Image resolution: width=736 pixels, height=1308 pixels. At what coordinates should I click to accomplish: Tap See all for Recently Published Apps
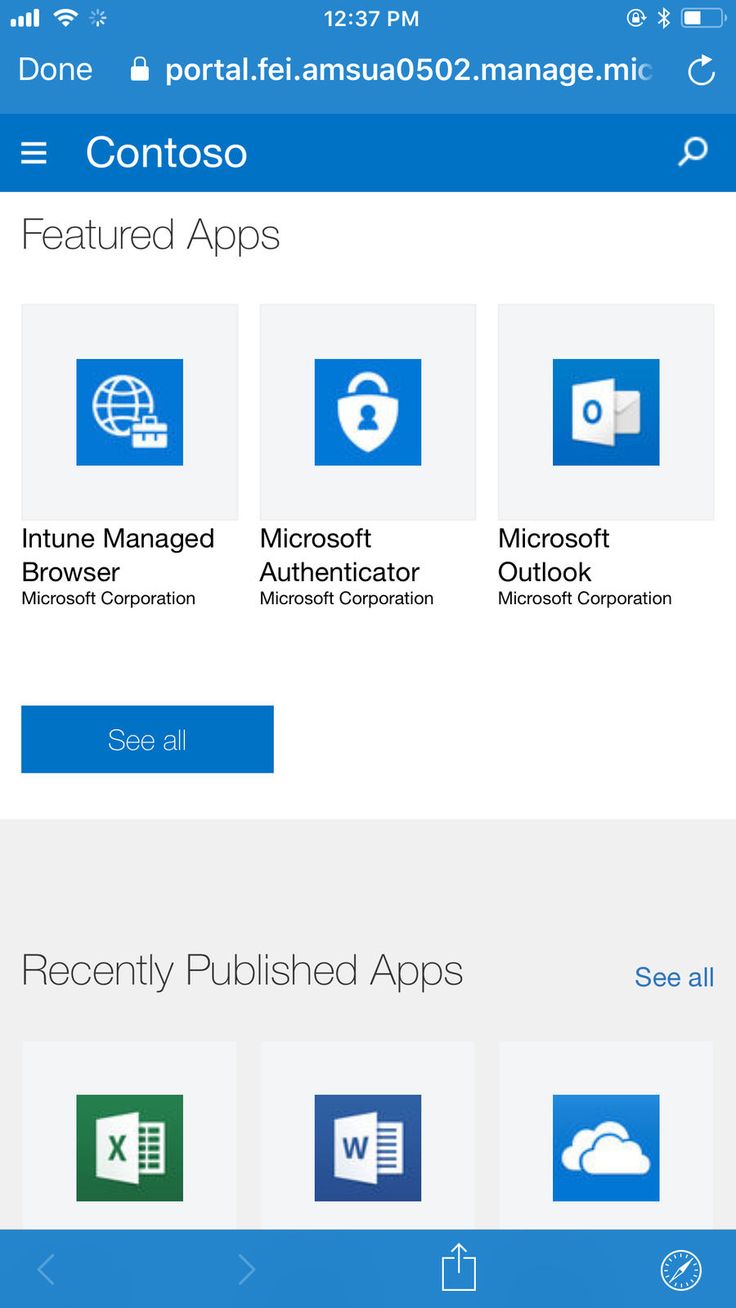pyautogui.click(x=674, y=977)
